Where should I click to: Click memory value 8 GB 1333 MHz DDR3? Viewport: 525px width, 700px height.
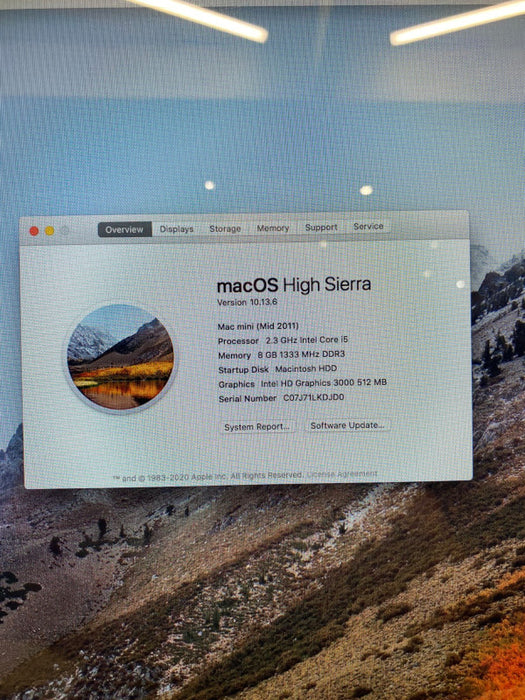coord(301,354)
